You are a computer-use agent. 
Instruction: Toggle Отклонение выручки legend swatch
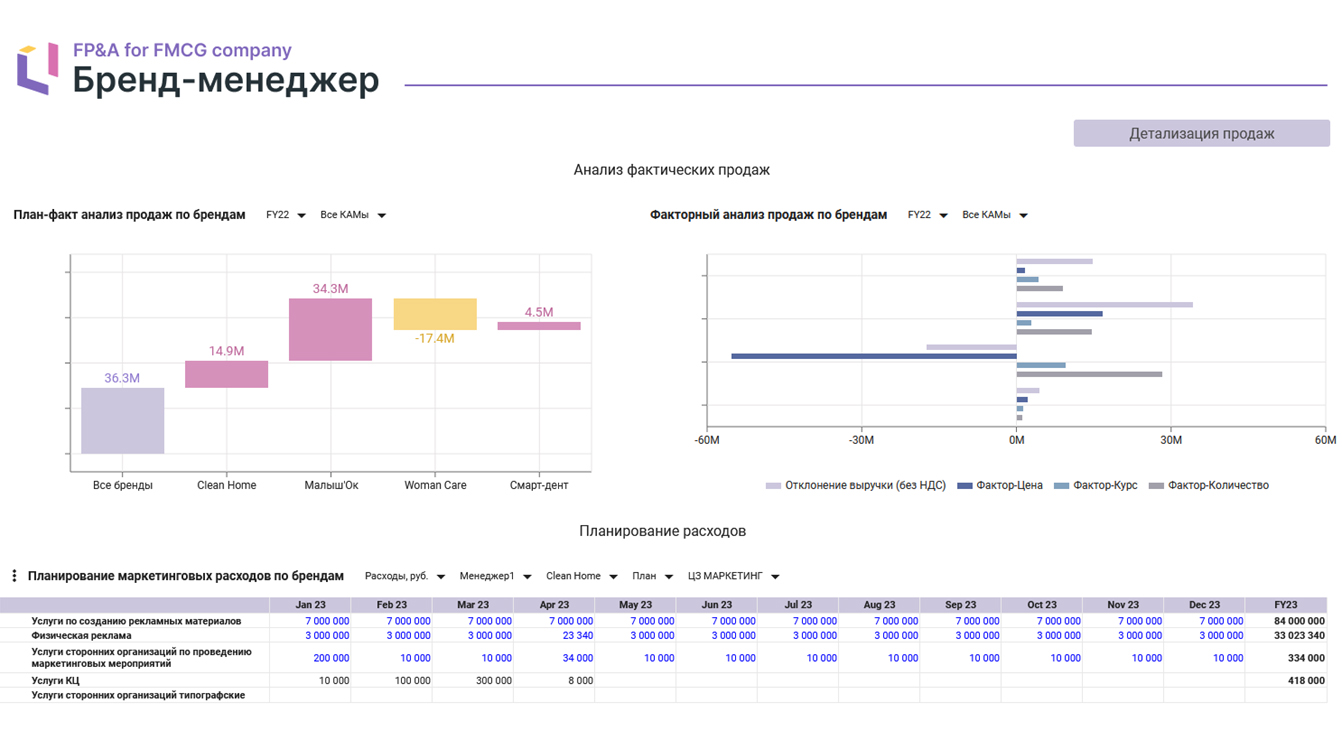click(x=773, y=486)
